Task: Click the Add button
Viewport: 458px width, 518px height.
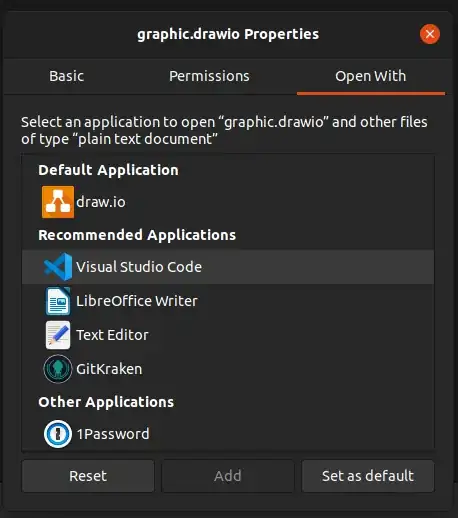Action: (228, 476)
